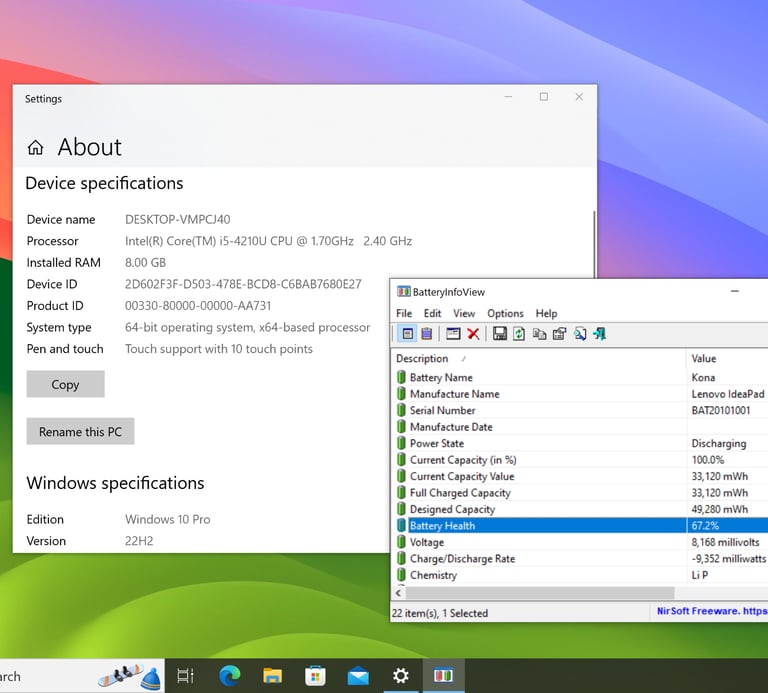Screen dimensions: 768x693
Task: Click the 49,280 mWh designed capacity value
Action: (x=720, y=509)
